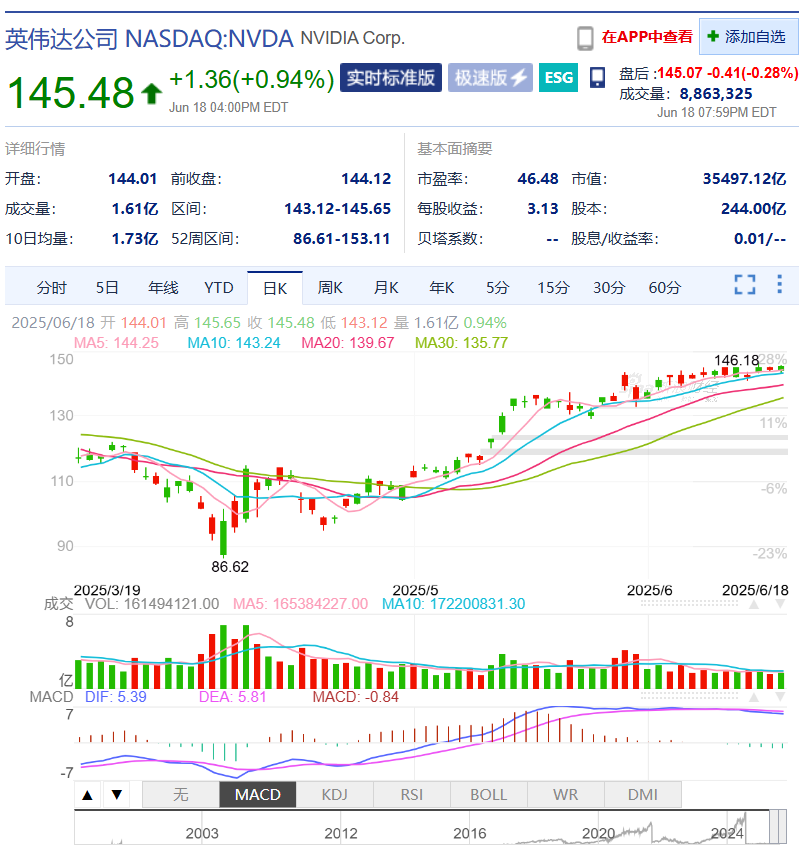
Task: Click the 市盈率 value 46.48
Action: 538,179
